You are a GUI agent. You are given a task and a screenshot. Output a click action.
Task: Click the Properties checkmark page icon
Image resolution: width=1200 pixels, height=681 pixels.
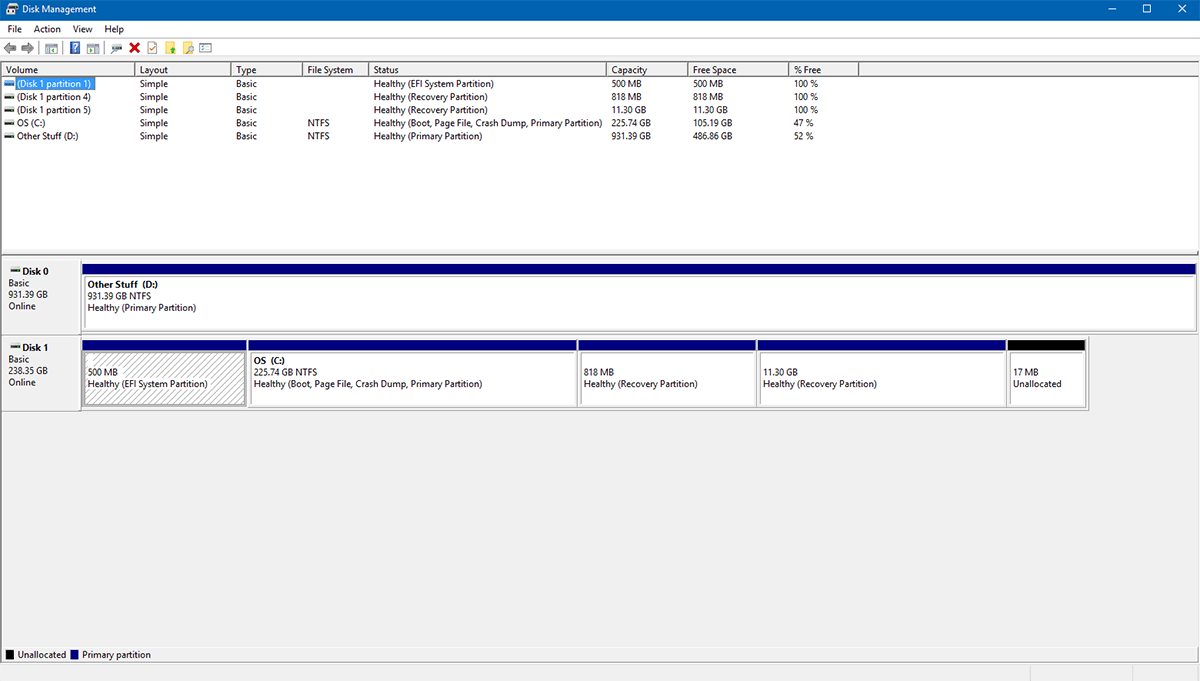(x=152, y=48)
